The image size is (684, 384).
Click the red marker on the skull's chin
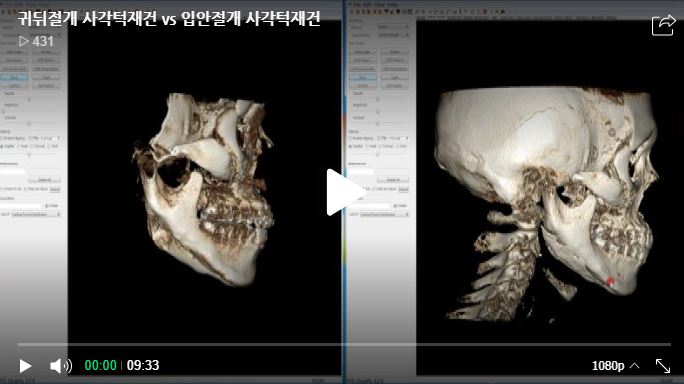[x=610, y=282]
